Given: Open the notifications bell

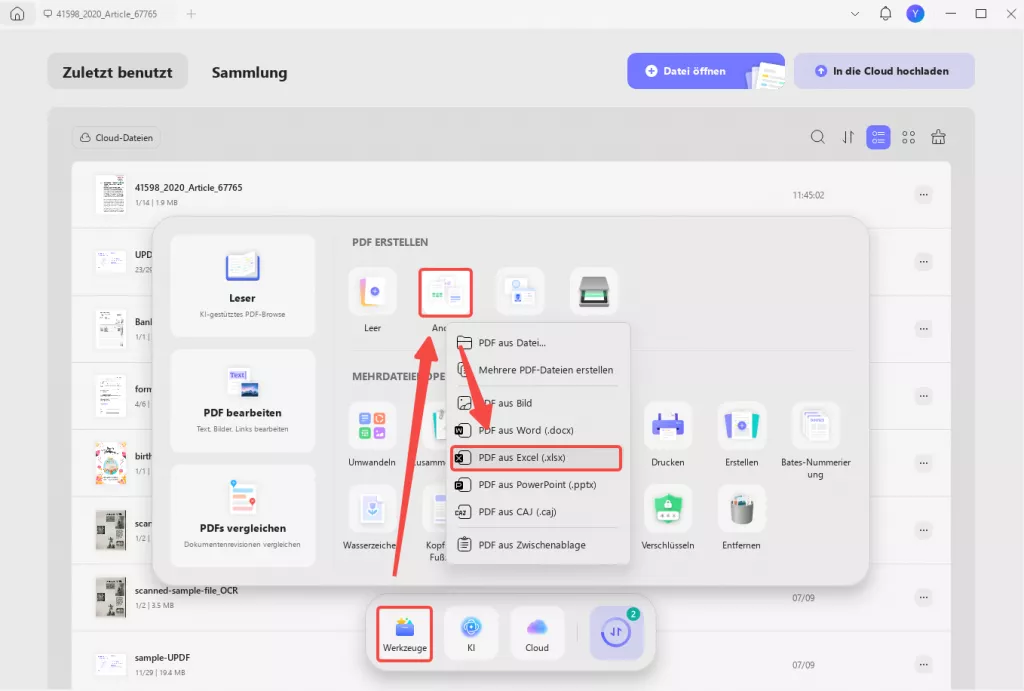Looking at the screenshot, I should (x=885, y=14).
